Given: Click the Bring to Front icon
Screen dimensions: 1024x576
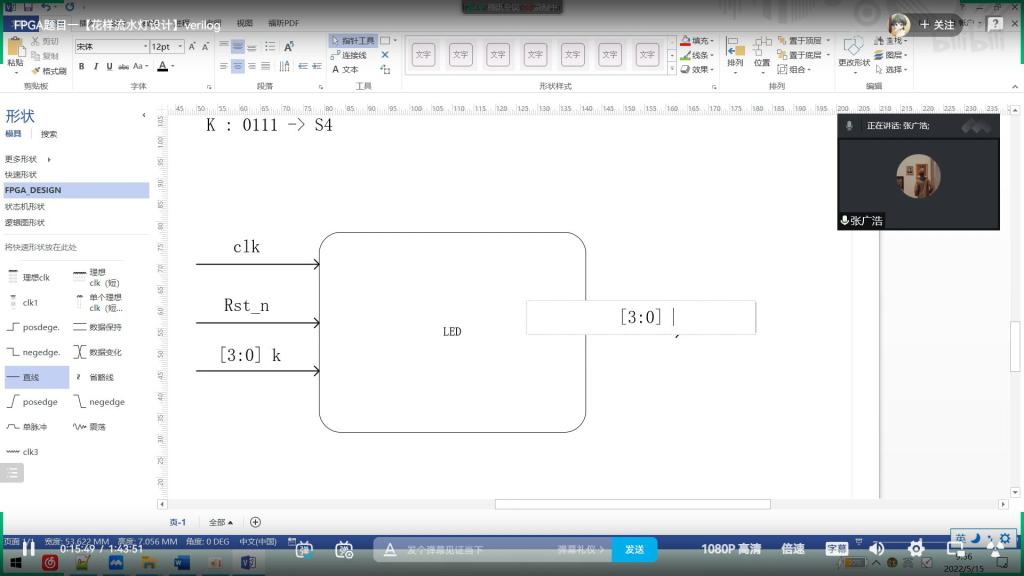Looking at the screenshot, I should click(798, 41).
